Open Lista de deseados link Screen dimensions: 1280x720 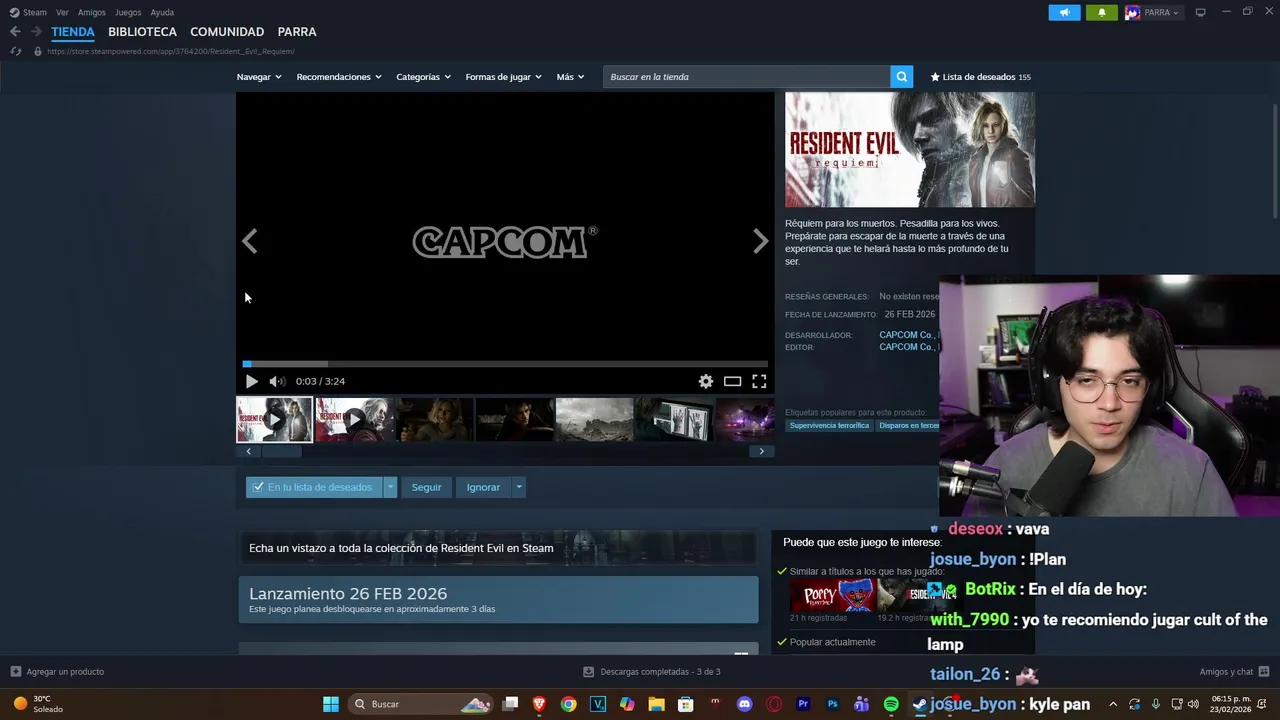point(980,77)
